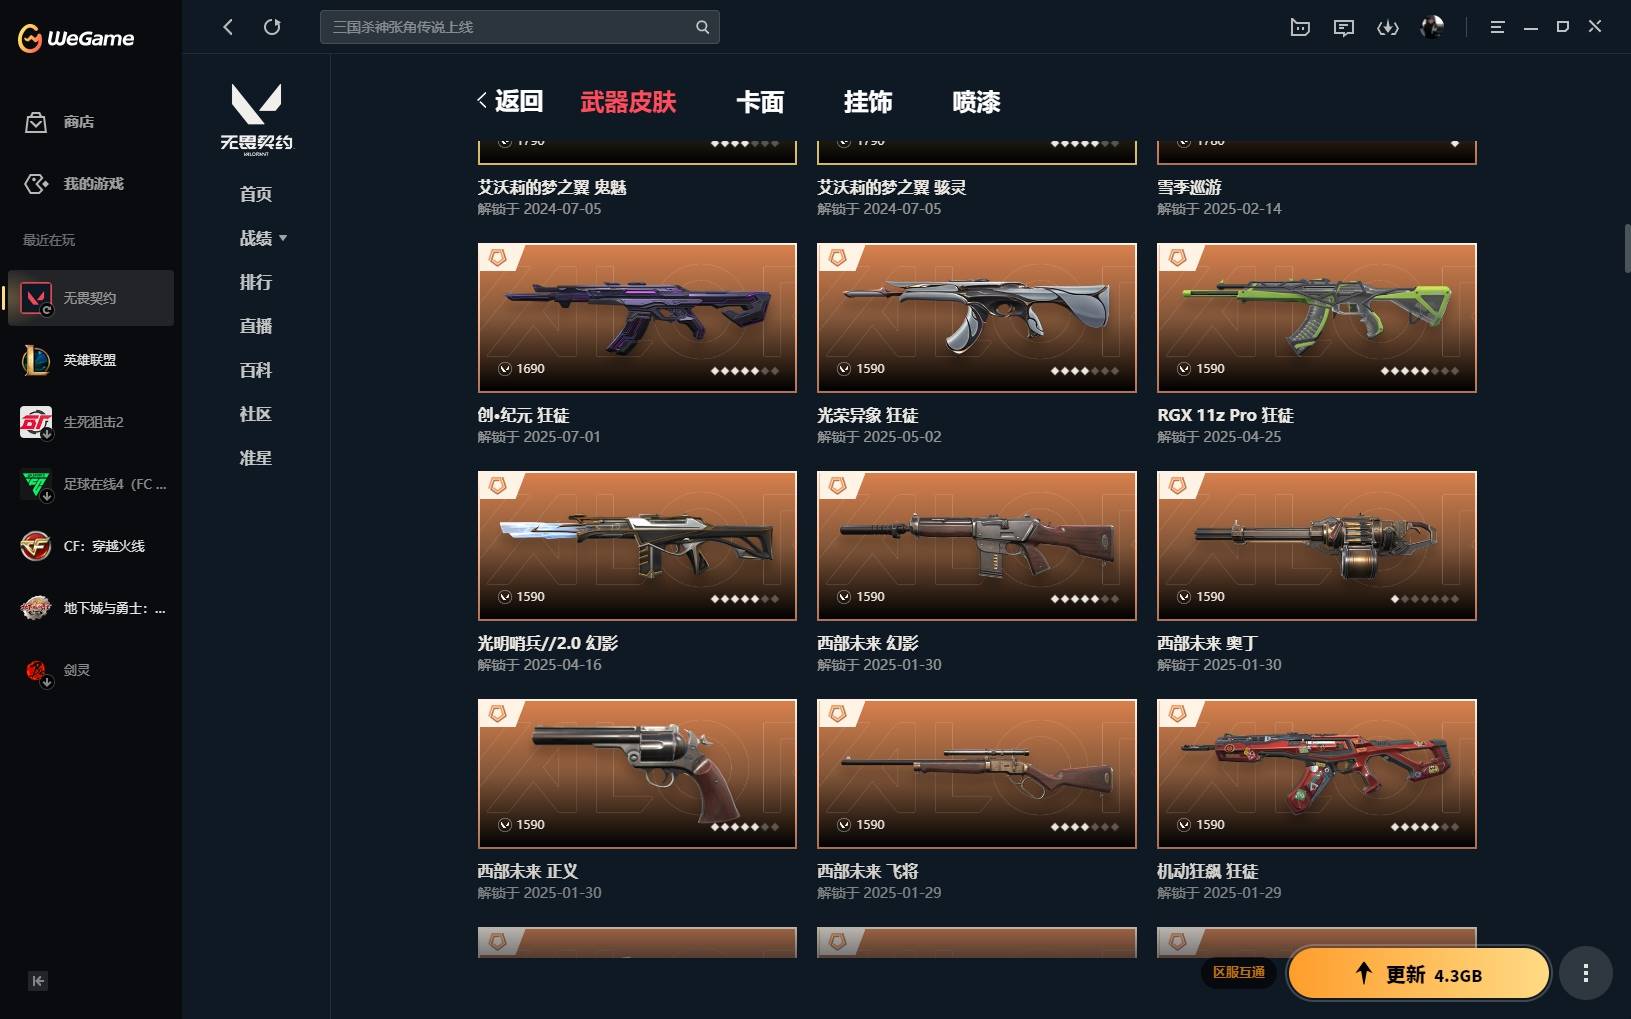
Task: Click the user avatar icon
Action: [1432, 27]
